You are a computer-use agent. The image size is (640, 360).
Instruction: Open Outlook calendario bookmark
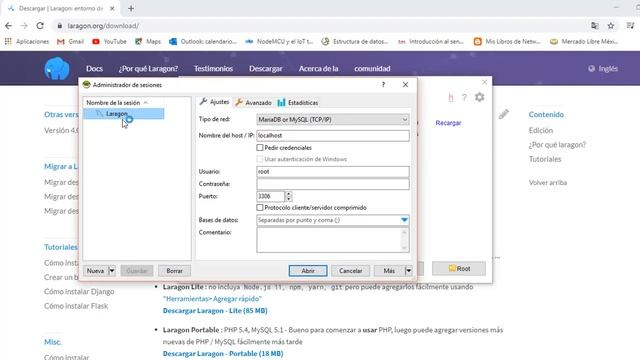click(x=203, y=41)
